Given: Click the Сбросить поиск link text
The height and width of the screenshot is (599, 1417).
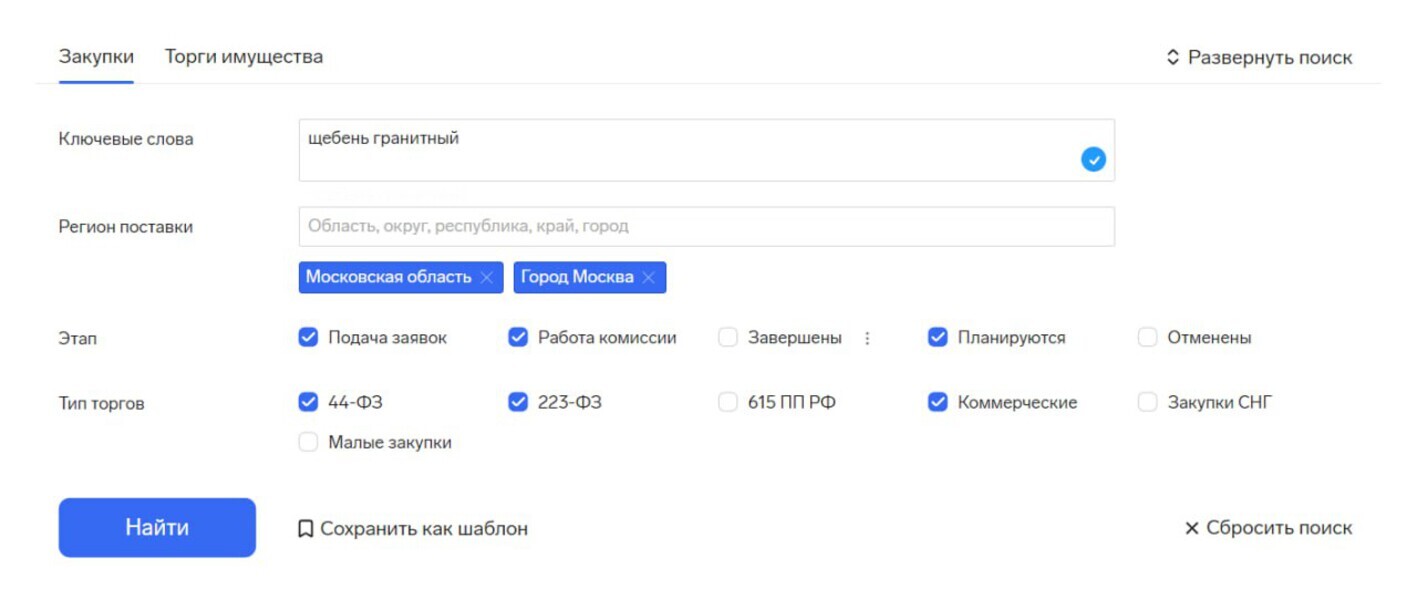Looking at the screenshot, I should [1278, 528].
